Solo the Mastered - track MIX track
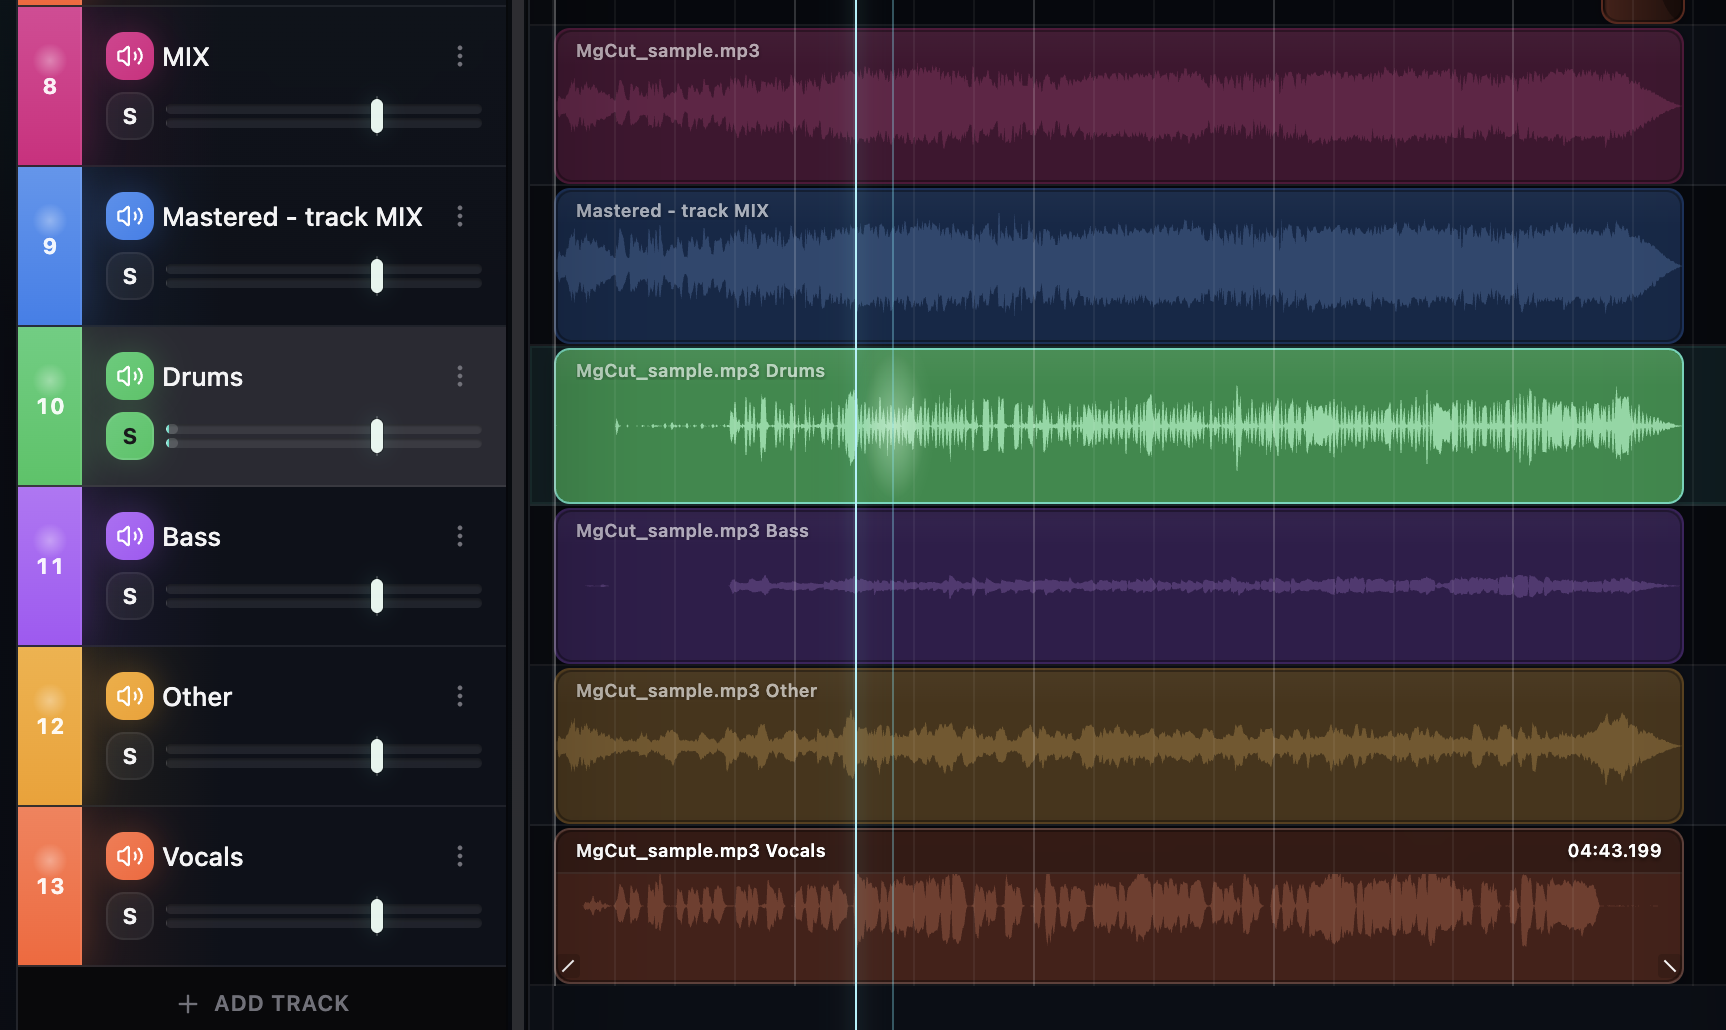The height and width of the screenshot is (1030, 1726). point(130,276)
